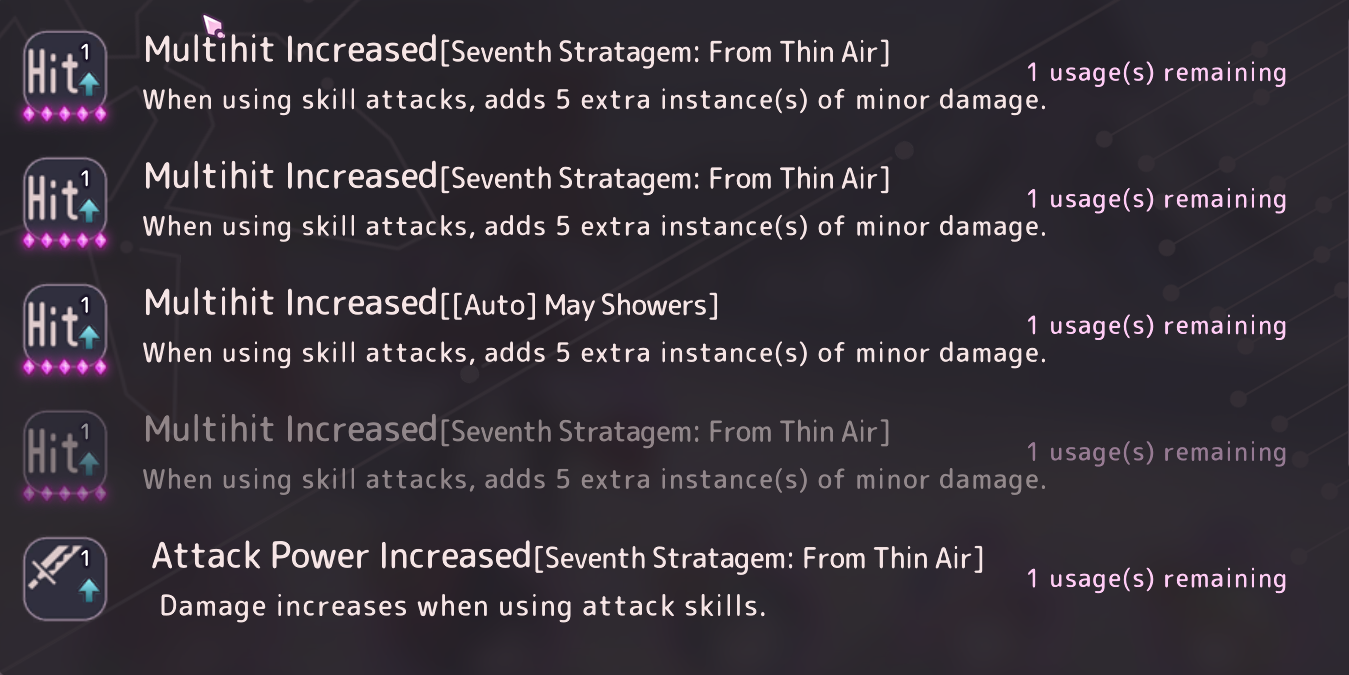Click usage(s) remaining beside May Showers buff
This screenshot has height=675, width=1349.
tap(1157, 326)
